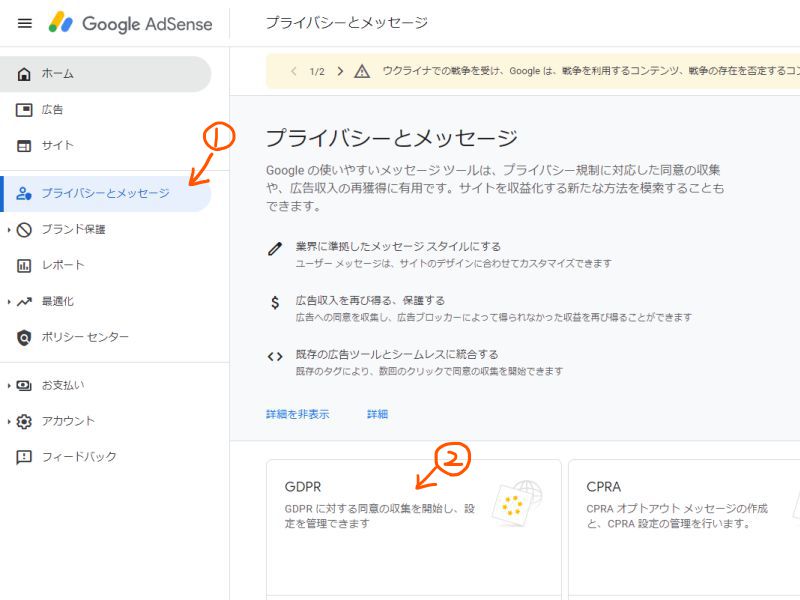Click the サイト layout icon
The image size is (800, 600).
pyautogui.click(x=24, y=146)
